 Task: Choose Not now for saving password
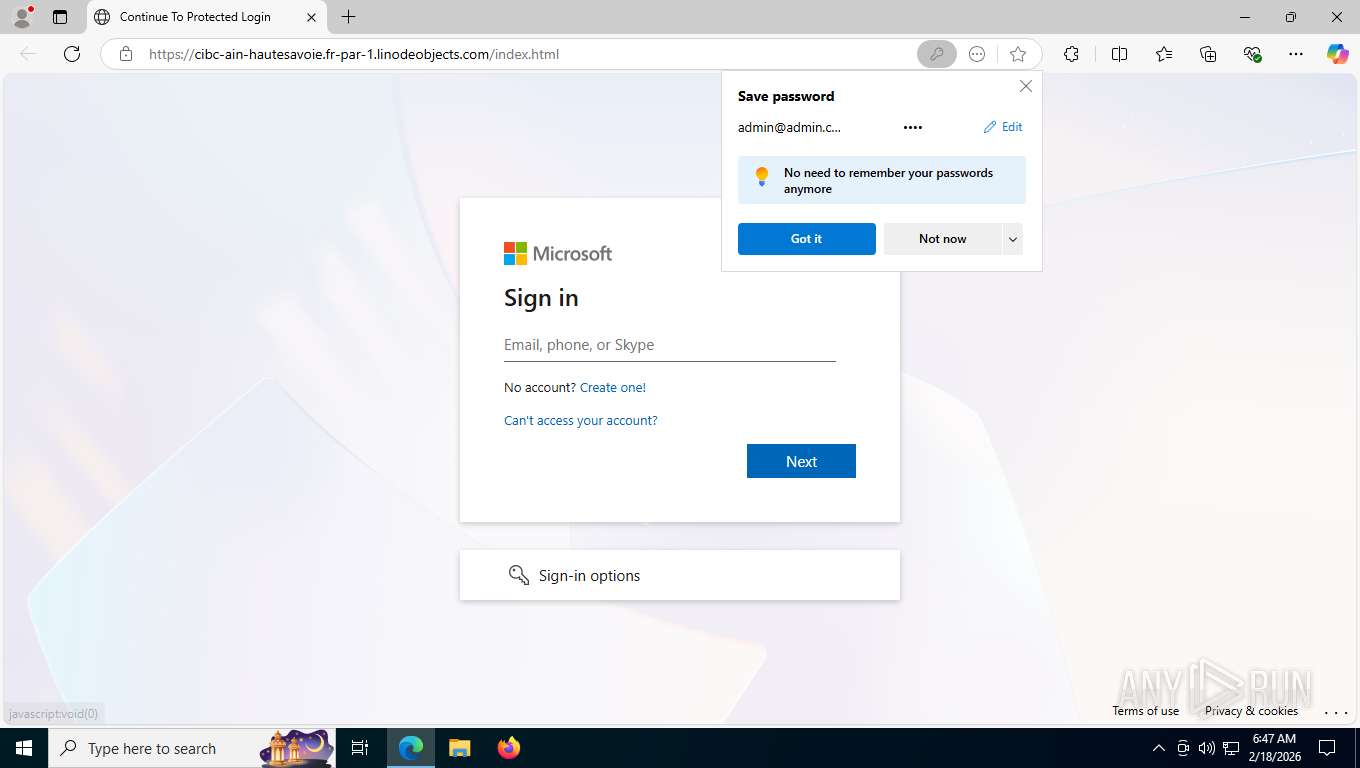pos(942,239)
